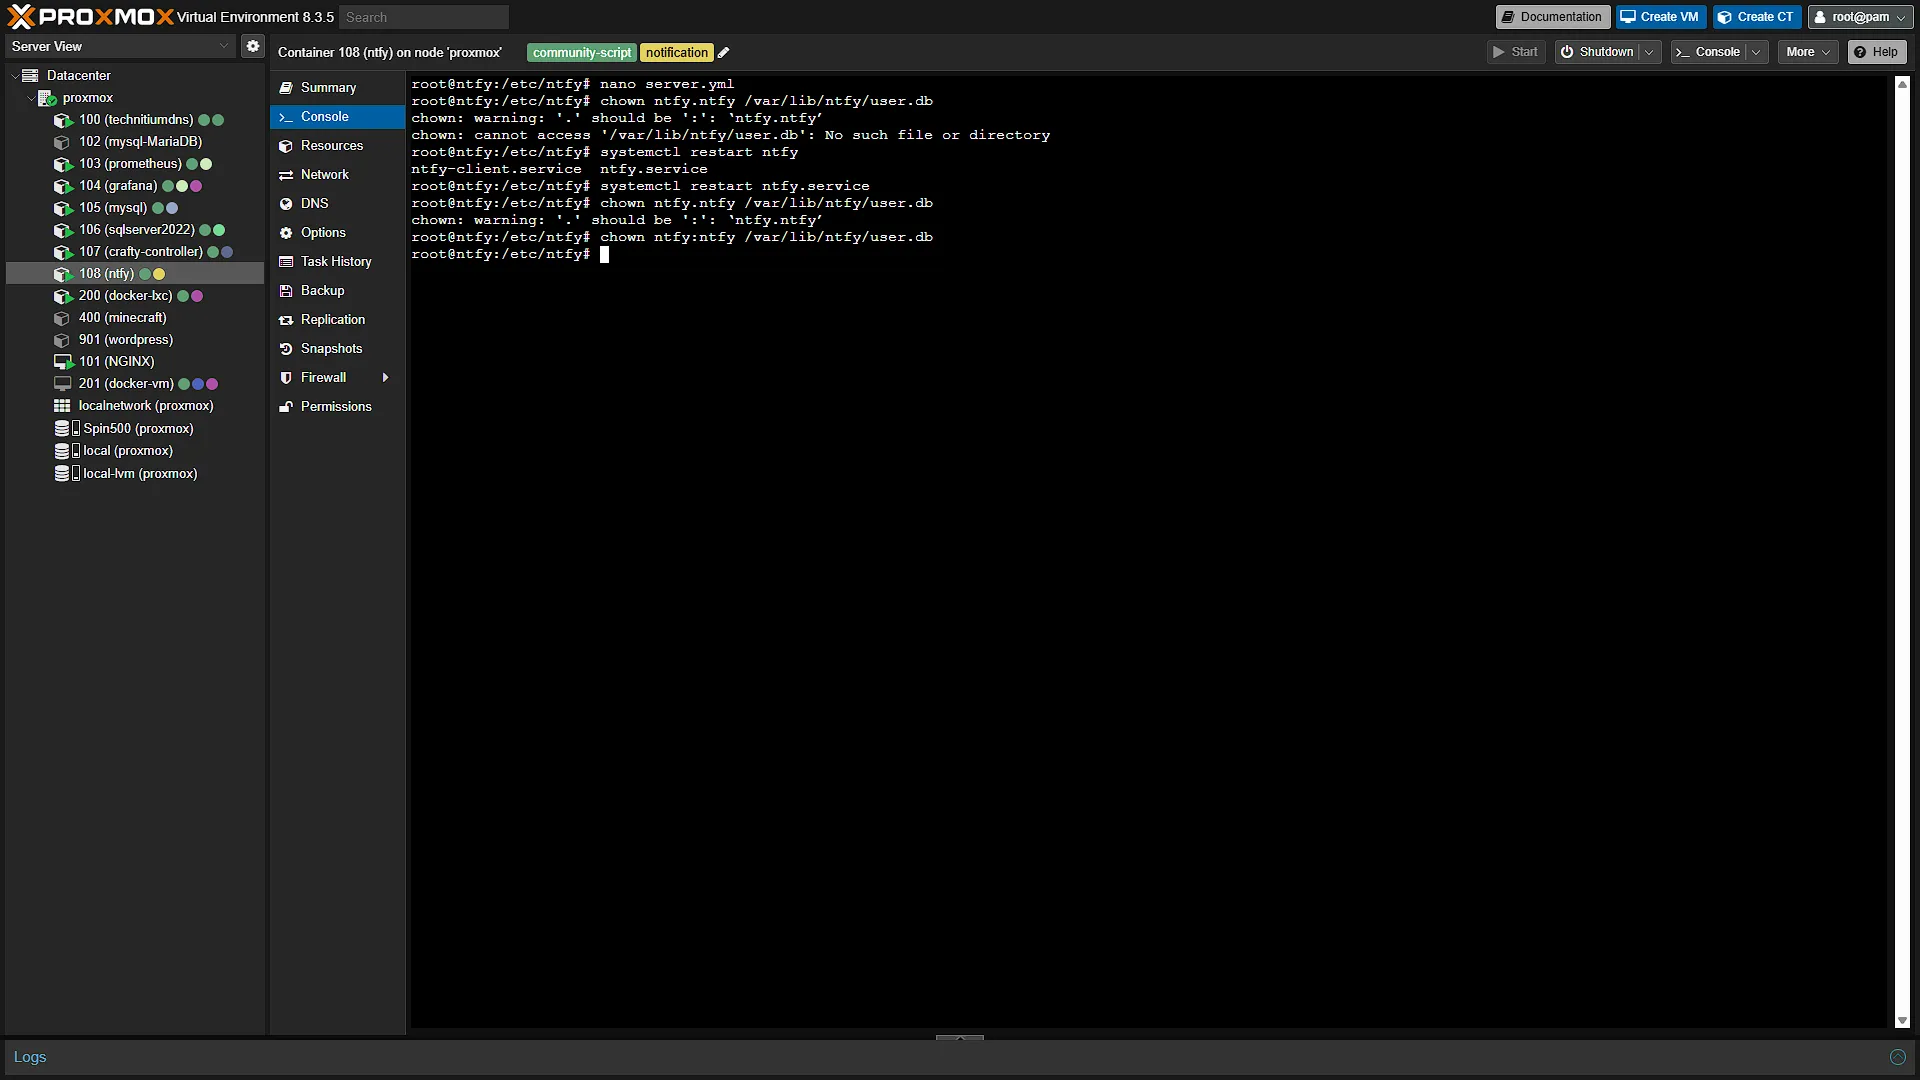This screenshot has width=1920, height=1080.
Task: Click the Start button
Action: (x=1516, y=52)
